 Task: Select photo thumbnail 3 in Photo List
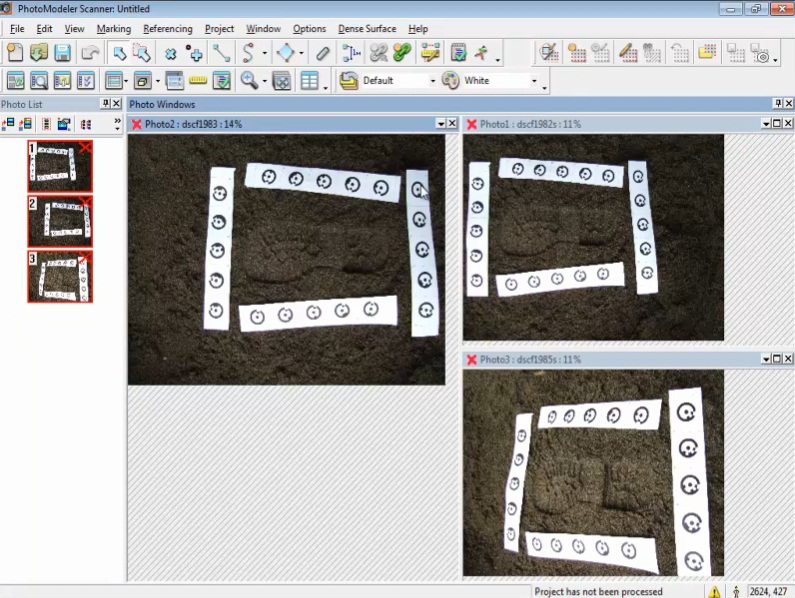tap(60, 276)
